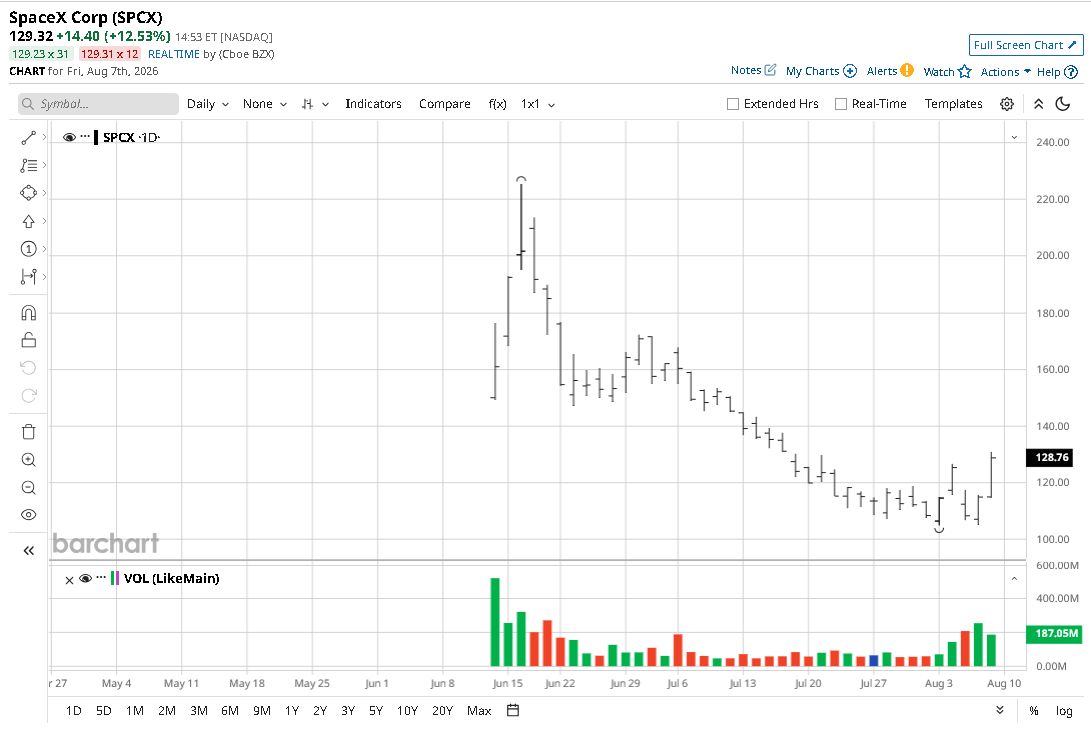Select the 1D time range
Screen dimensions: 1091x742
73,711
